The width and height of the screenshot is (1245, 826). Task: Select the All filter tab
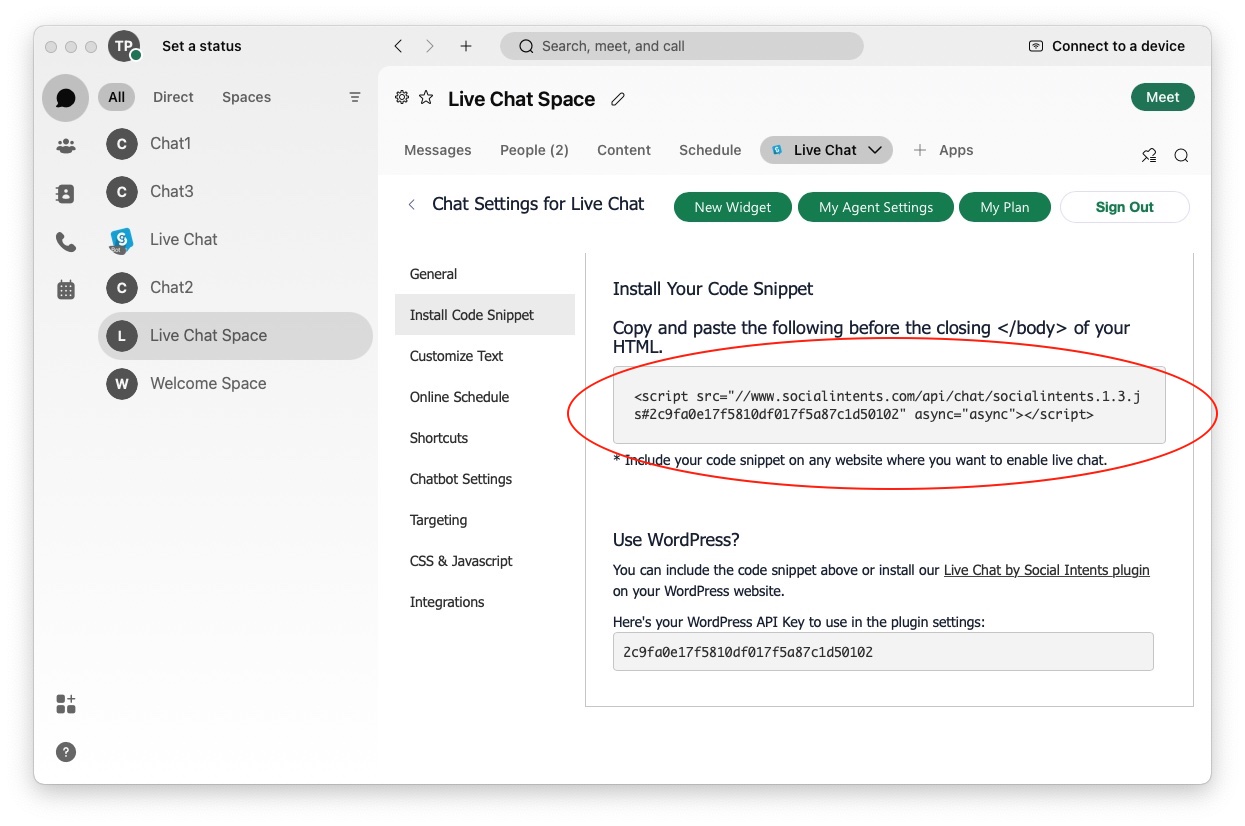click(x=117, y=97)
